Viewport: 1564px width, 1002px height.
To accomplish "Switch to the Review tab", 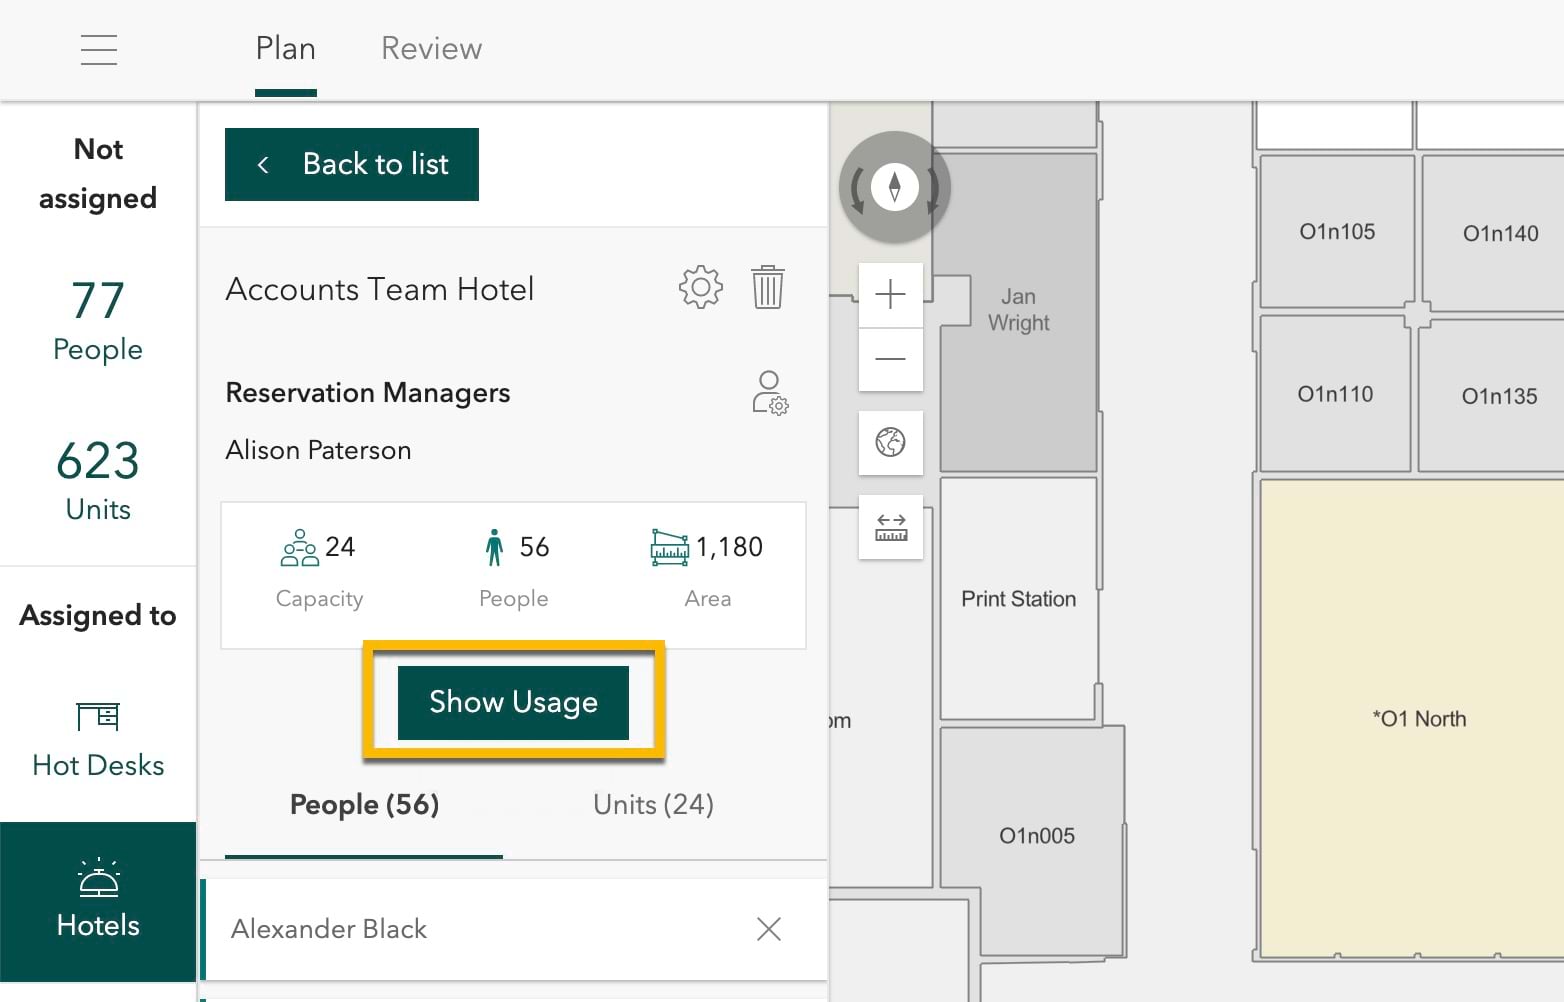I will pyautogui.click(x=431, y=49).
